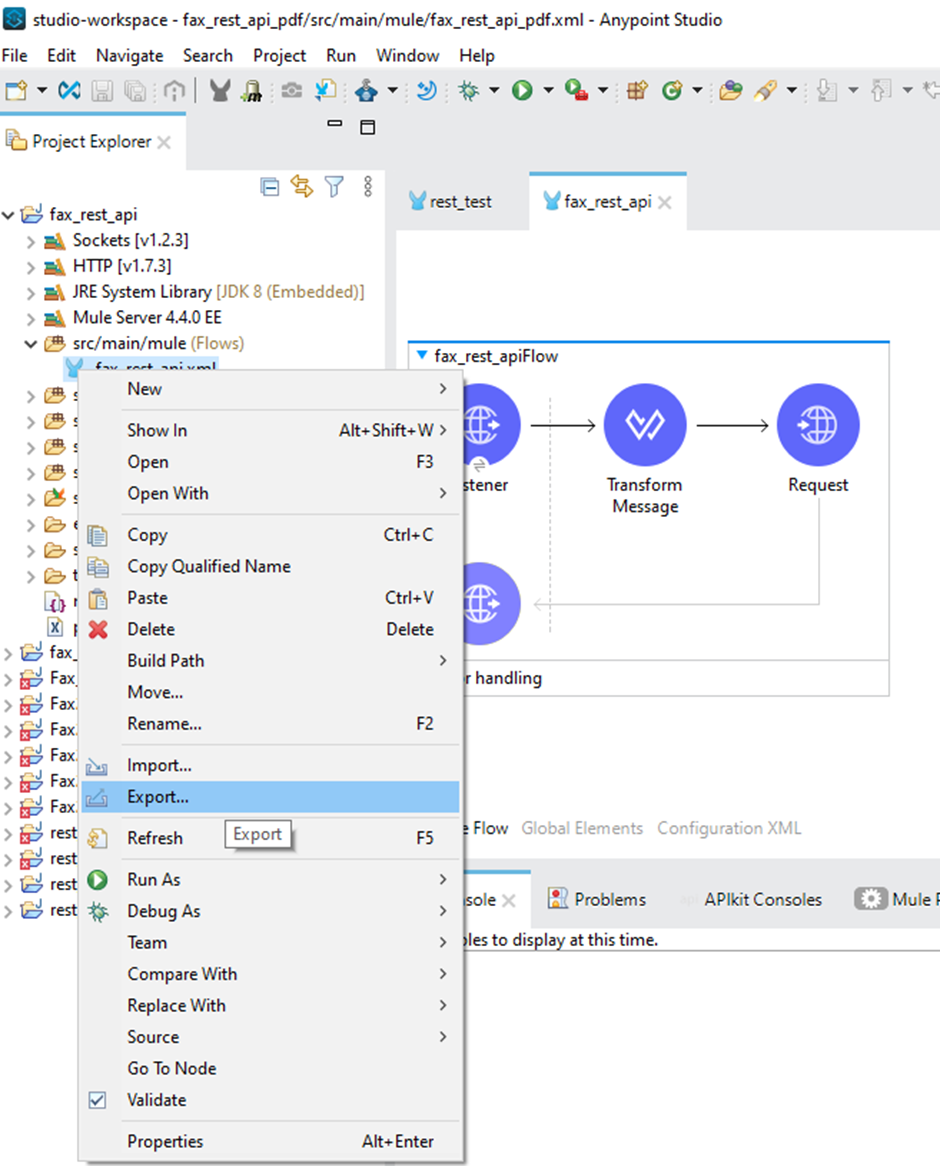Click Delete in the context menu
940x1166 pixels.
pos(151,629)
